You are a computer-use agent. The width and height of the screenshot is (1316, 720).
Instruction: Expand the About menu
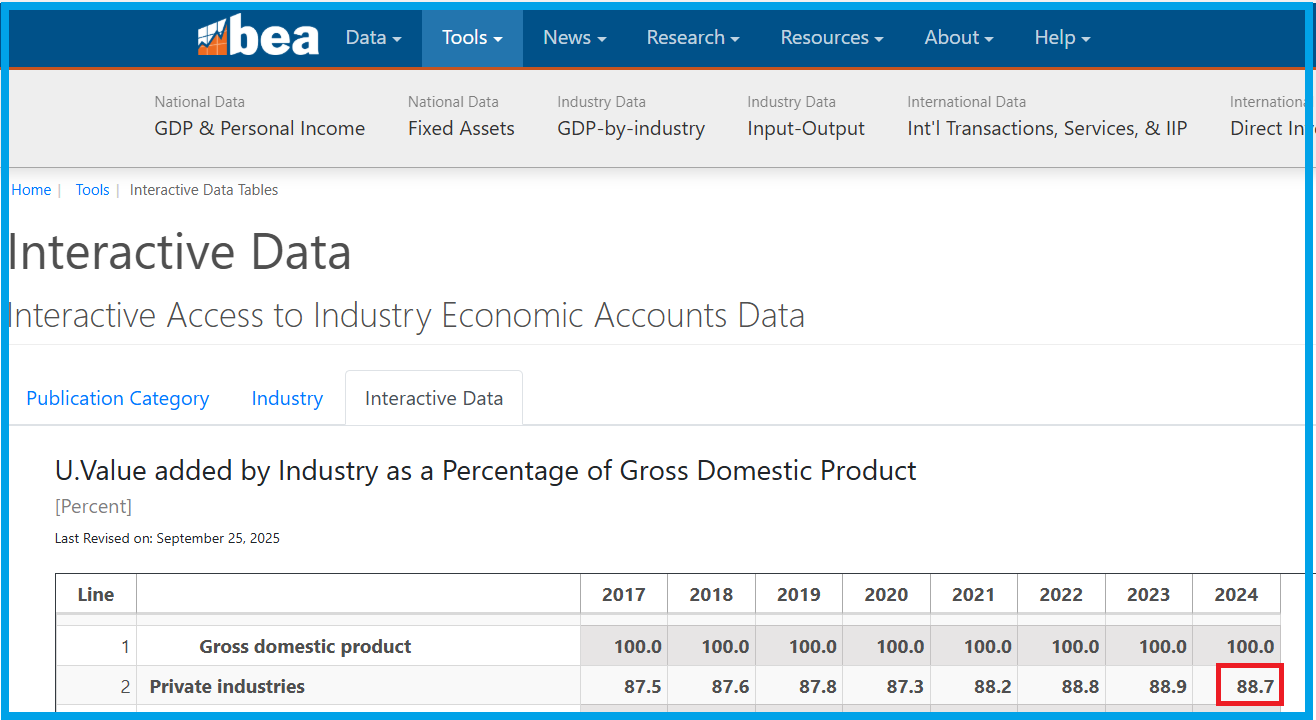(958, 38)
